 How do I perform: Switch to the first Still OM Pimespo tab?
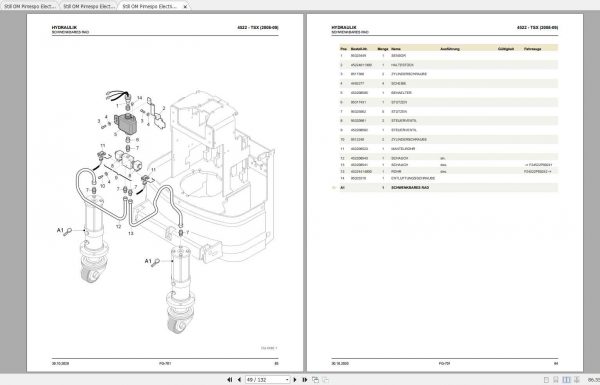click(29, 6)
